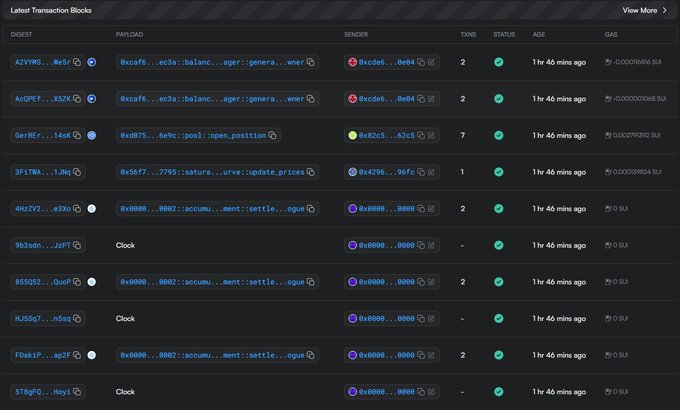Viewport: 680px width, 410px height.
Task: Click avatar of sender 0x82c5...62c5
Action: coord(353,135)
